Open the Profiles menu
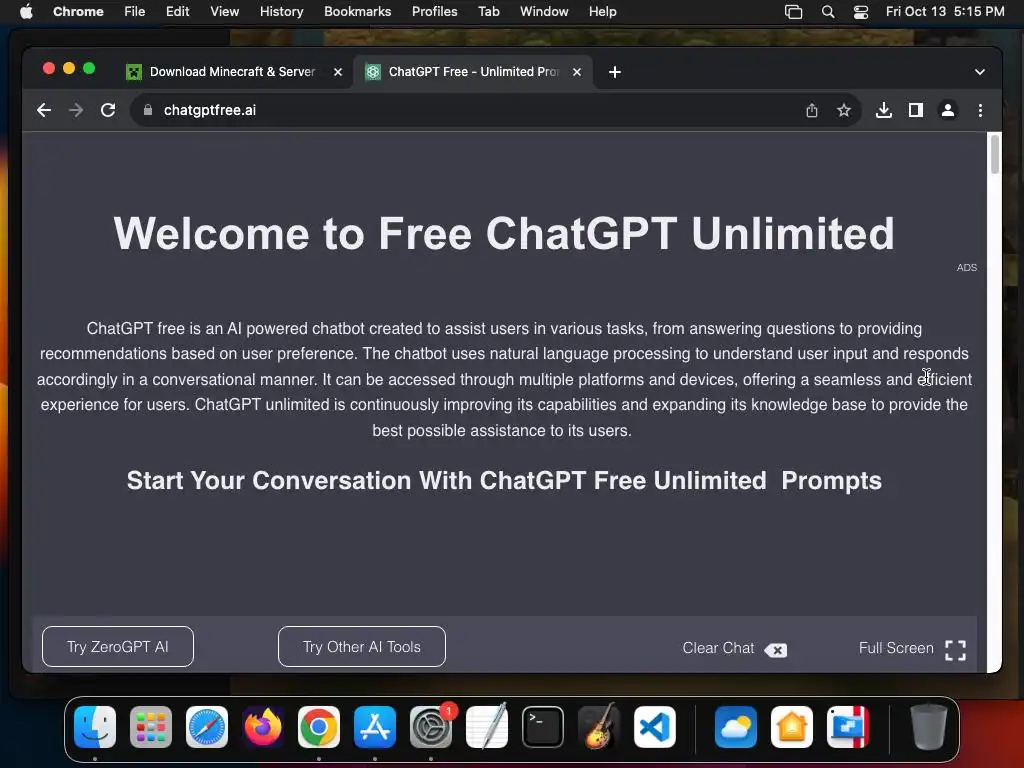Screen dimensions: 1024x768 [x=434, y=12]
